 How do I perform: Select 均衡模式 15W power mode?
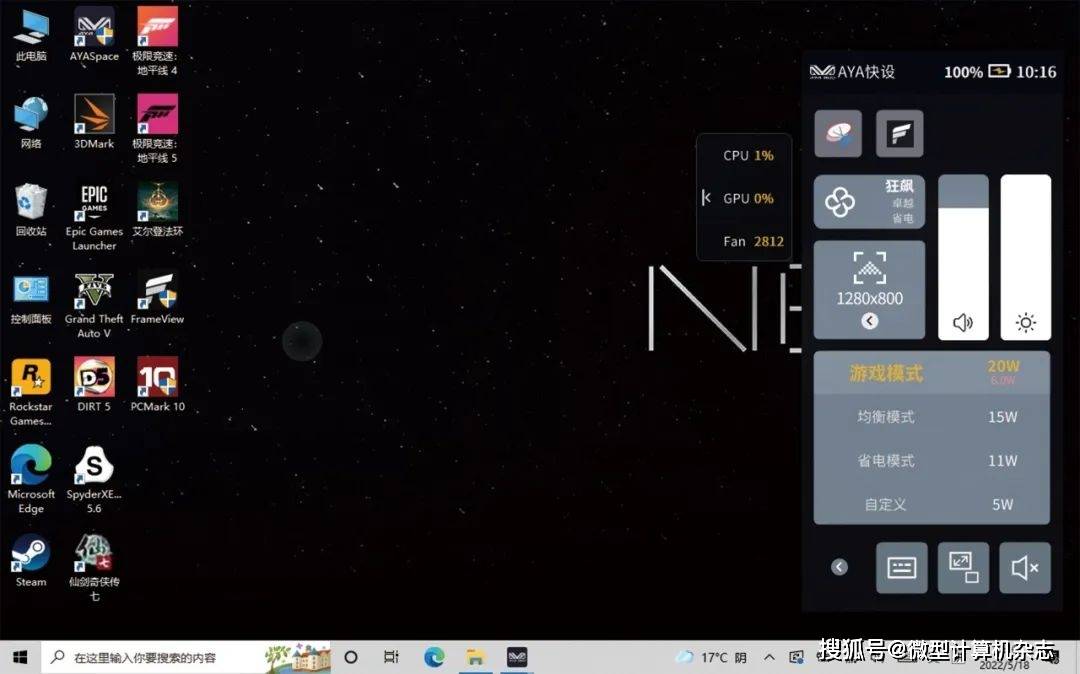[x=931, y=416]
